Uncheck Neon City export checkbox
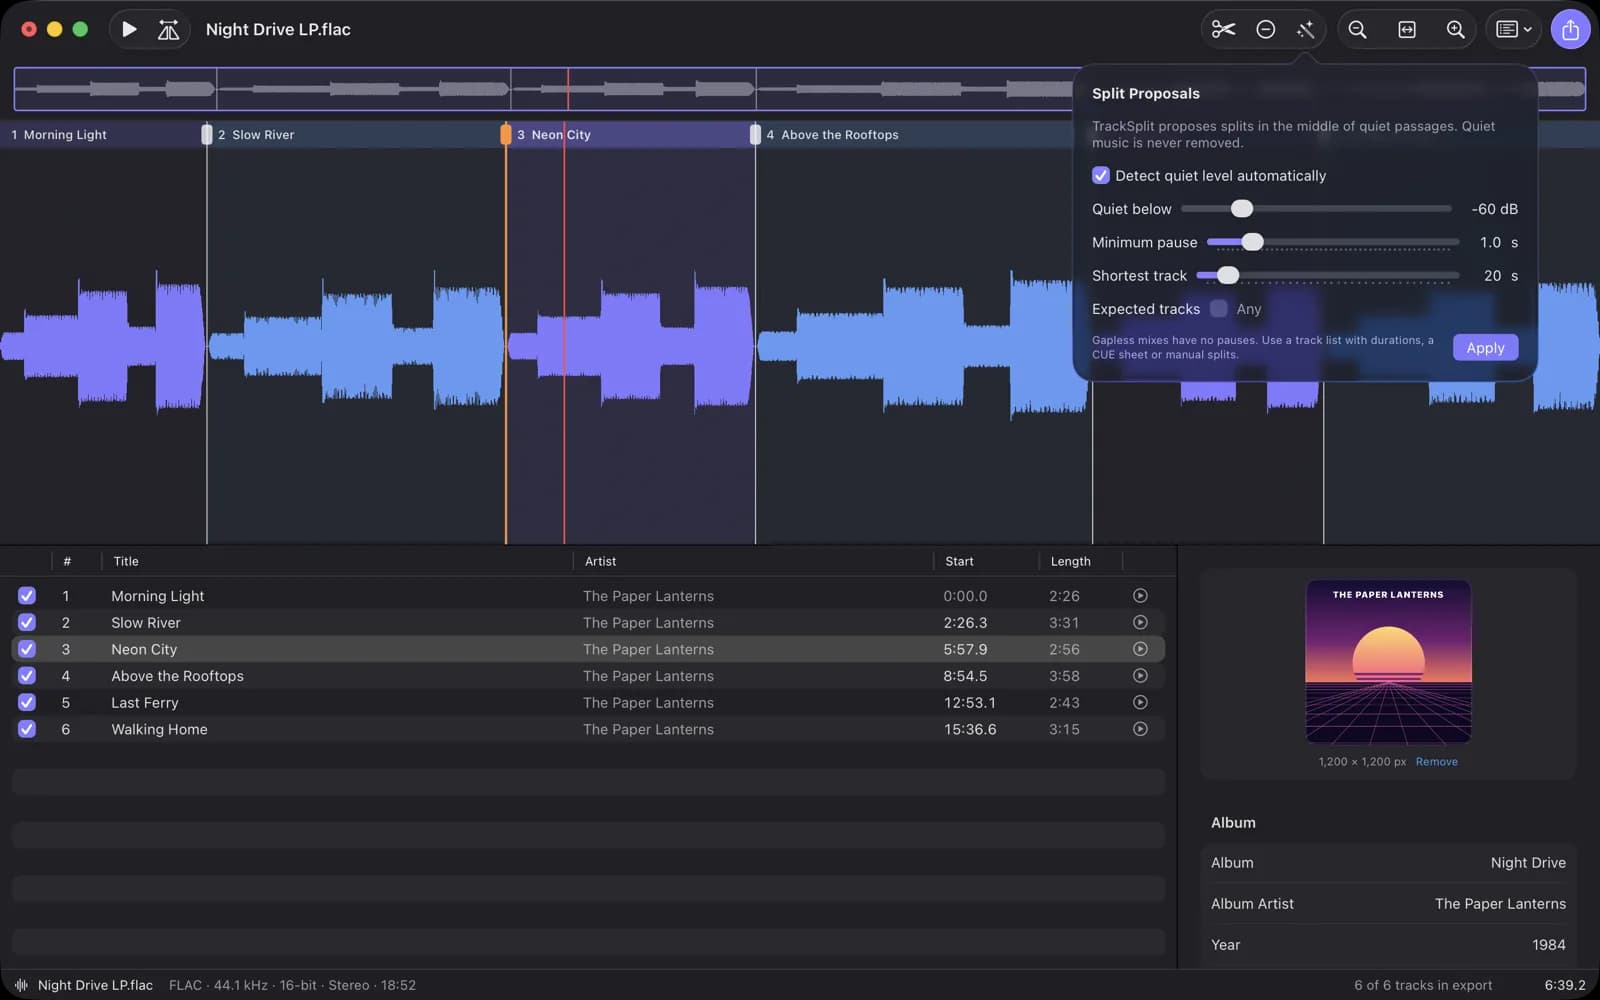1600x1000 pixels. [27, 649]
